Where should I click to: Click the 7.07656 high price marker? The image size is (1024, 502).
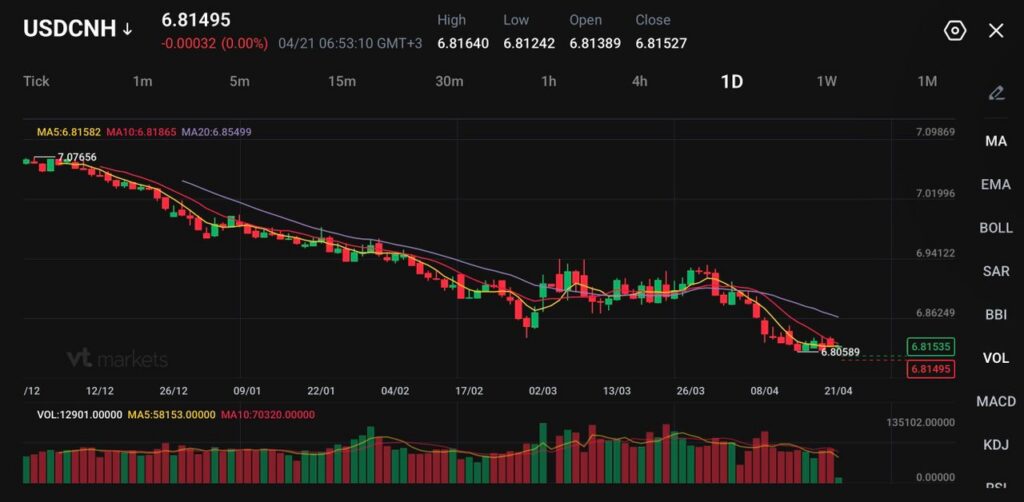pos(77,157)
